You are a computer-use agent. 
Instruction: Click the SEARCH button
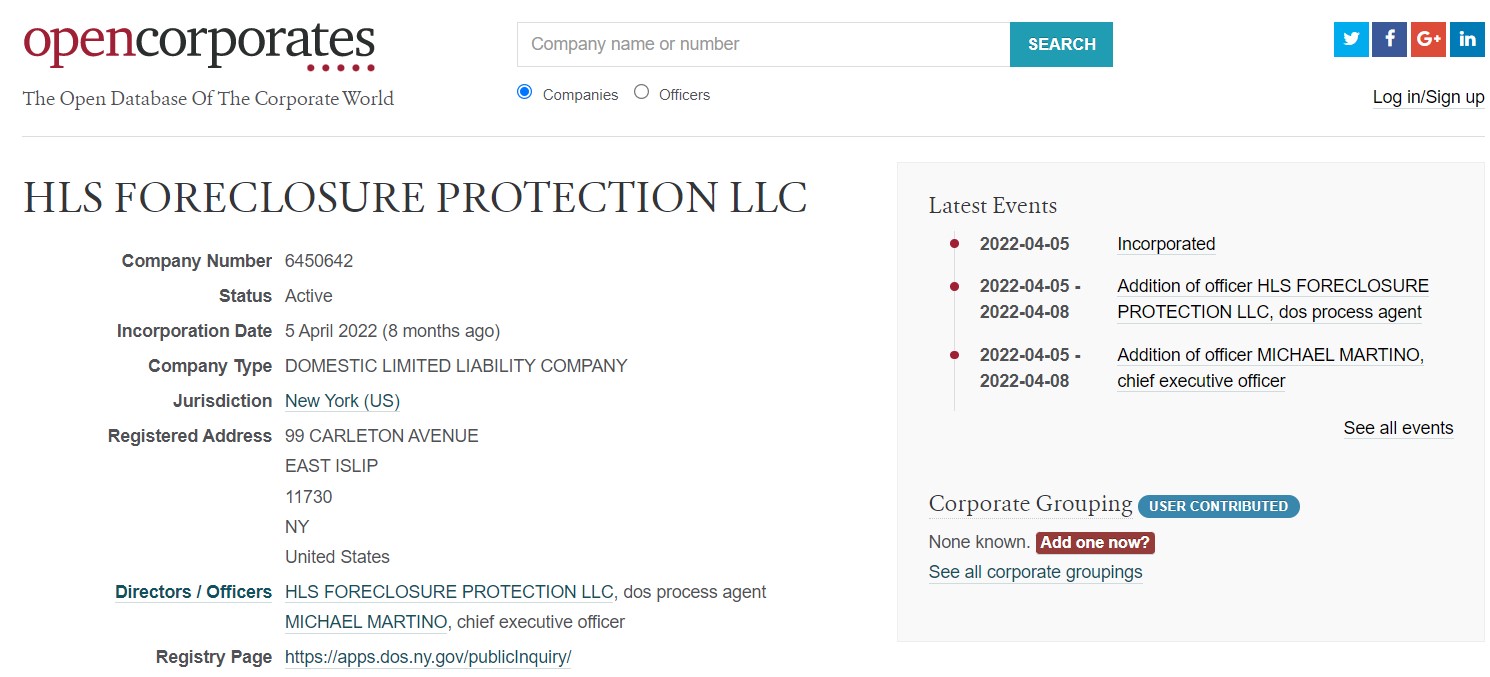1061,44
